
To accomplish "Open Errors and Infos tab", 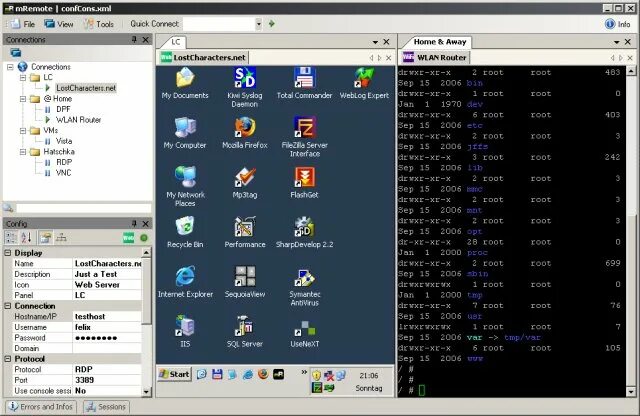I will click(40, 407).
